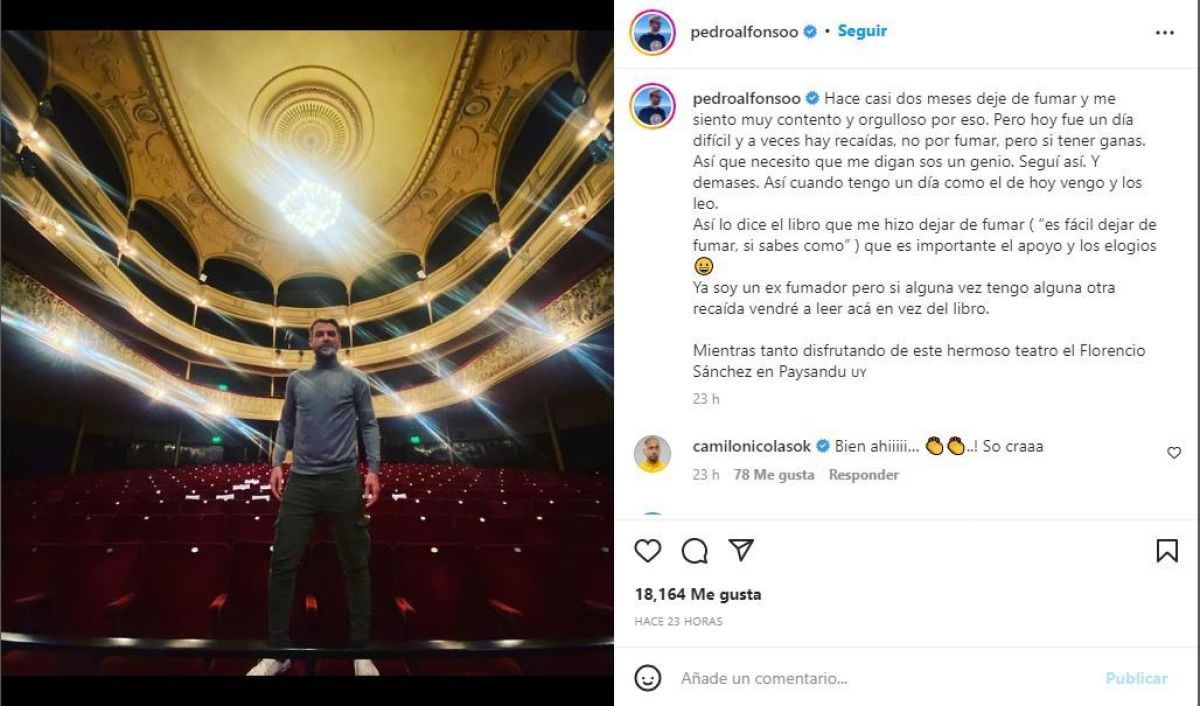This screenshot has height=706, width=1200.
Task: Open the 18,164 Me gusta likes list
Action: (x=697, y=594)
